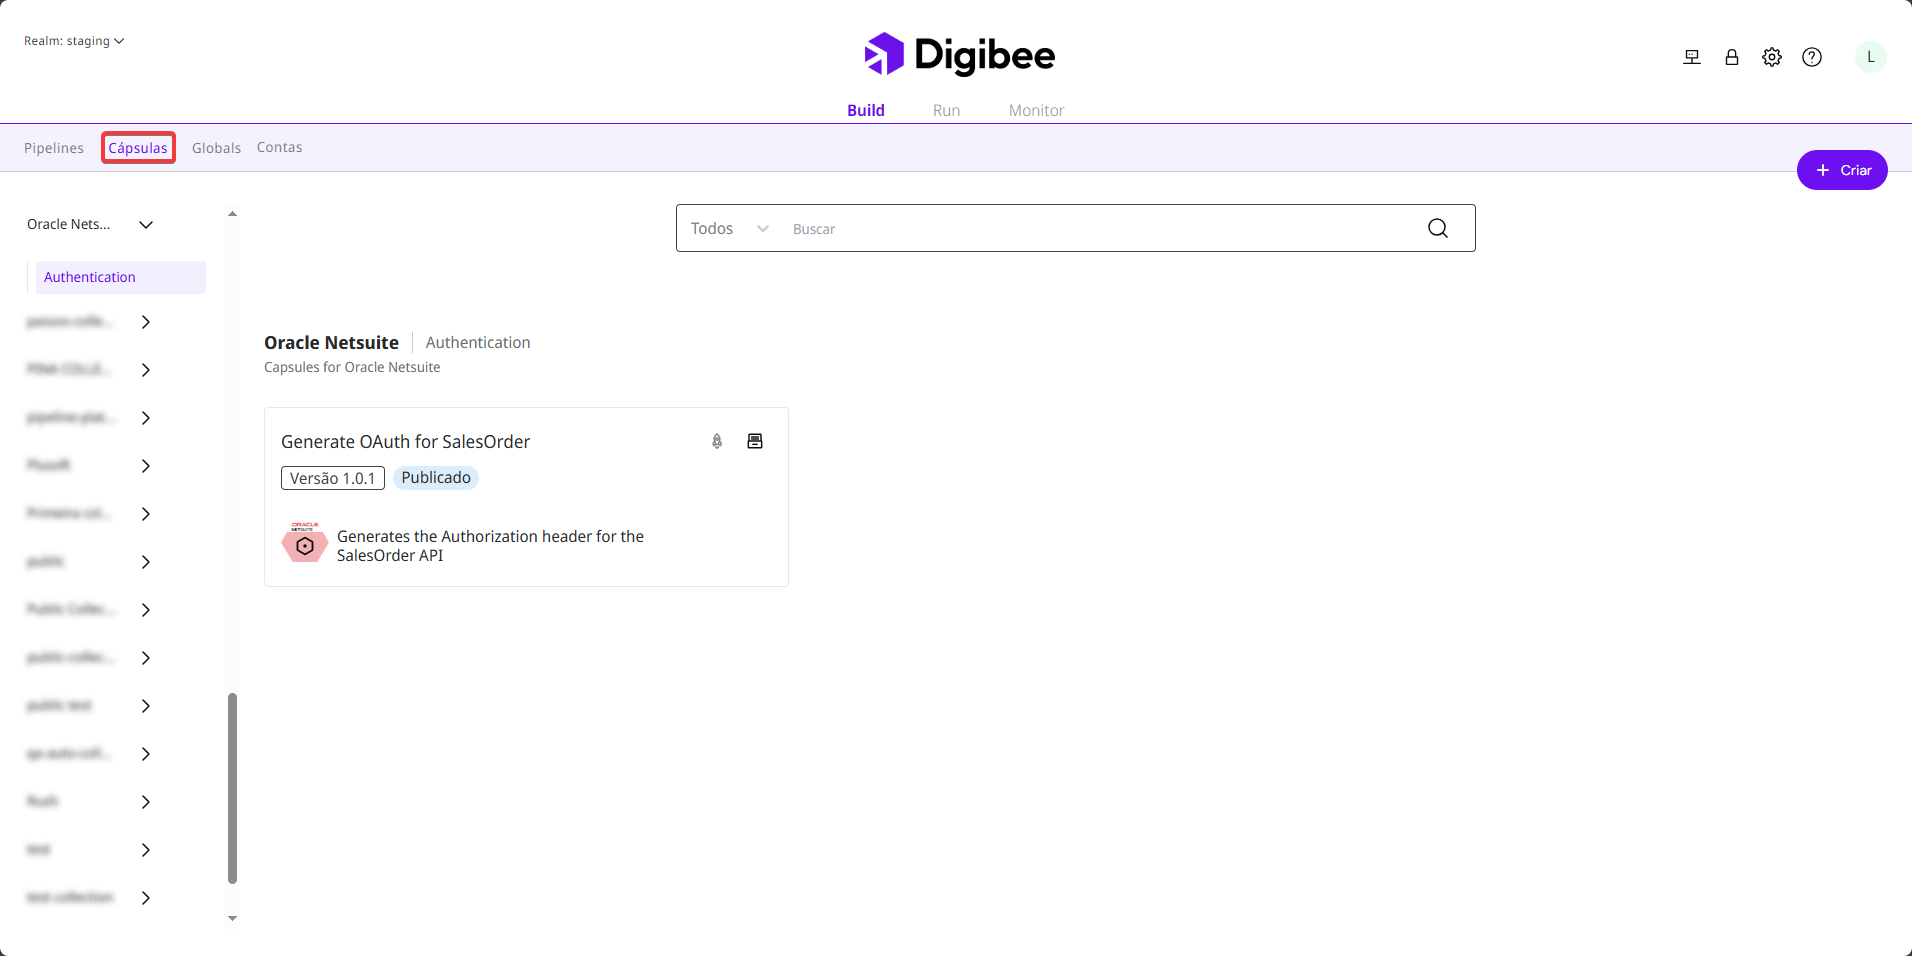Open the settings gear icon
1912x956 pixels.
(1771, 57)
